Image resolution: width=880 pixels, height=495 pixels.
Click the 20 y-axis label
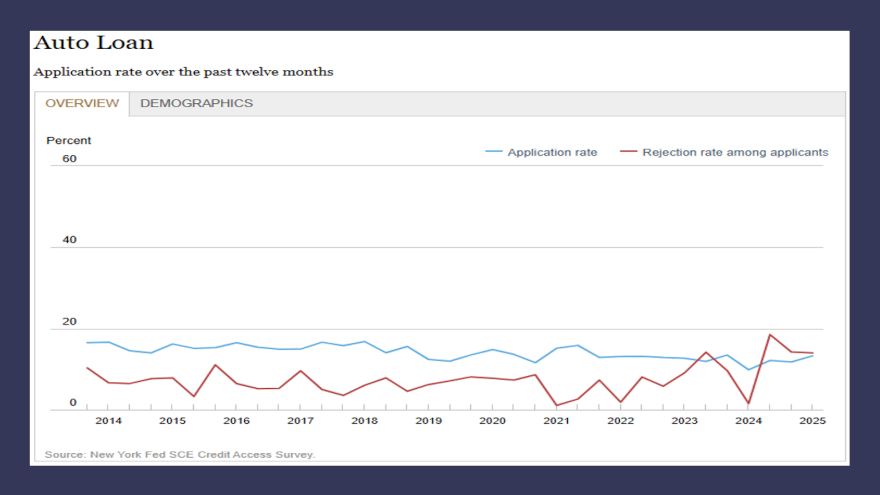tap(69, 322)
